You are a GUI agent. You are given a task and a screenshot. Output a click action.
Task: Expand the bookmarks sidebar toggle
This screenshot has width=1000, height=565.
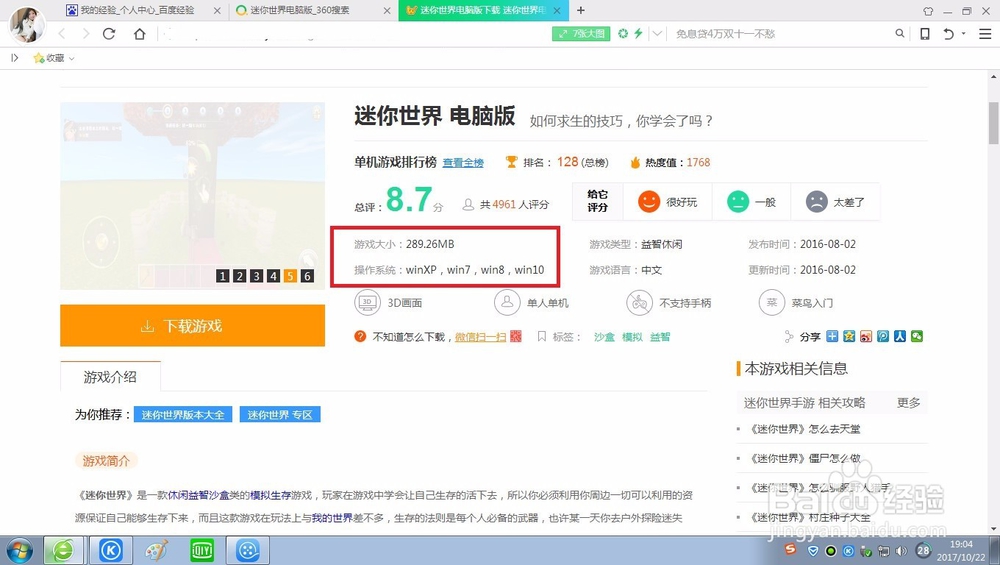point(15,58)
